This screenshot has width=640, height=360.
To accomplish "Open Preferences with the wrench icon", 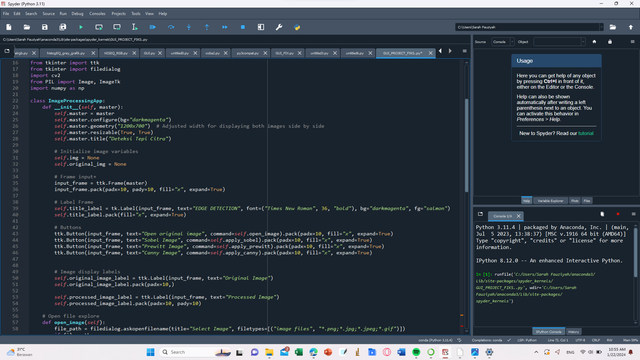I will [279, 27].
